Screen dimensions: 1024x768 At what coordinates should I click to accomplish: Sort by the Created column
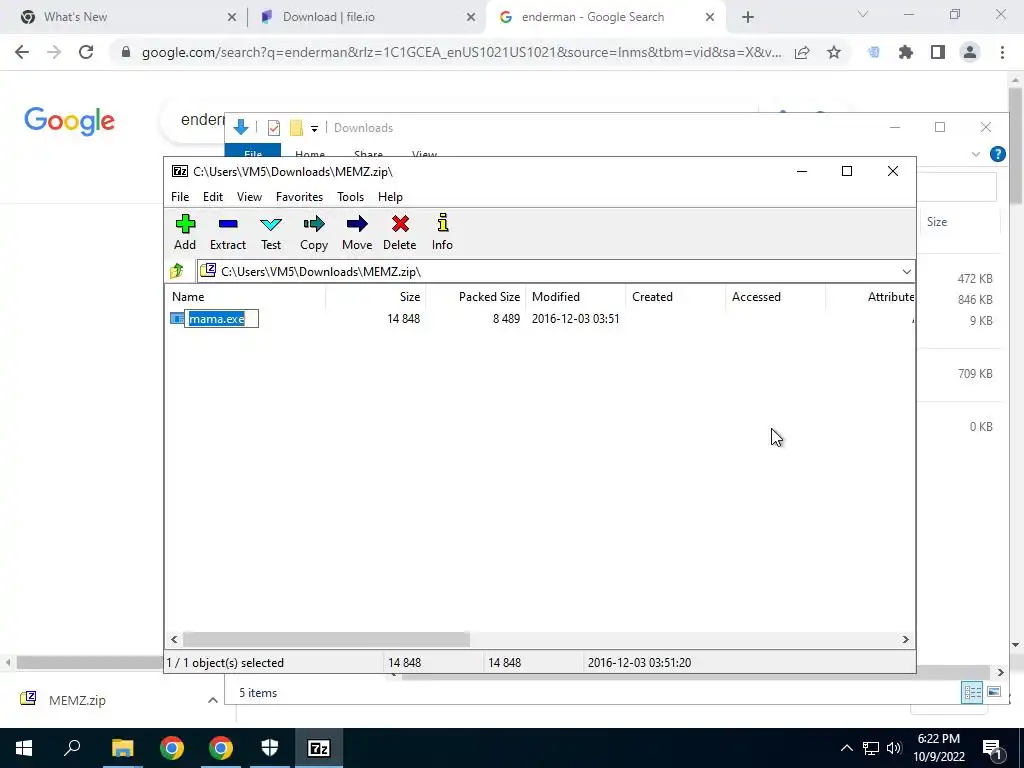[x=675, y=296]
